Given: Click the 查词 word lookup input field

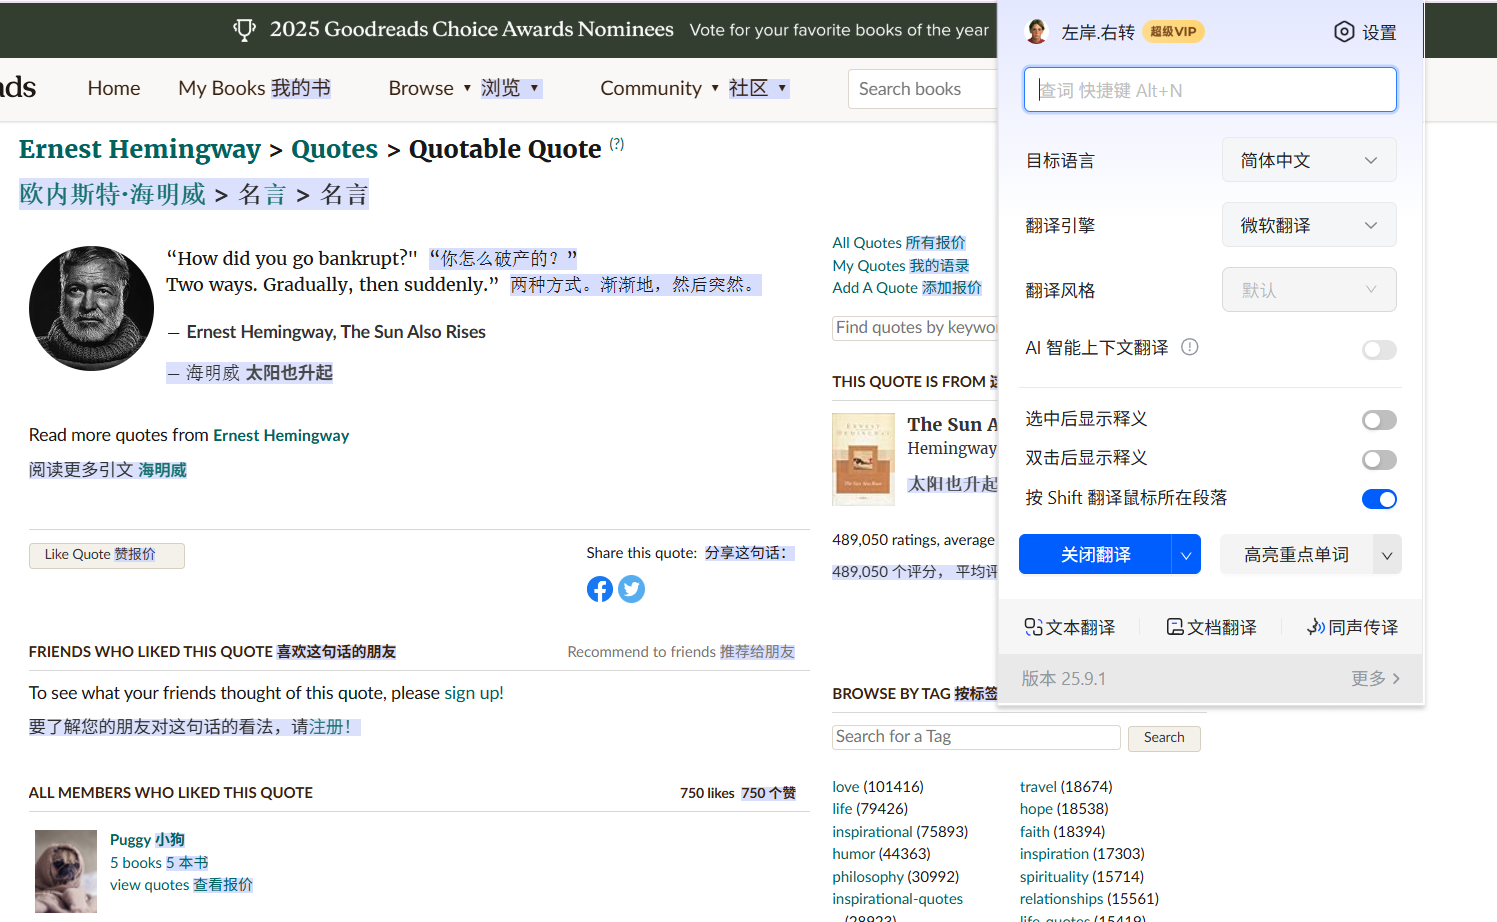Looking at the screenshot, I should [1210, 90].
